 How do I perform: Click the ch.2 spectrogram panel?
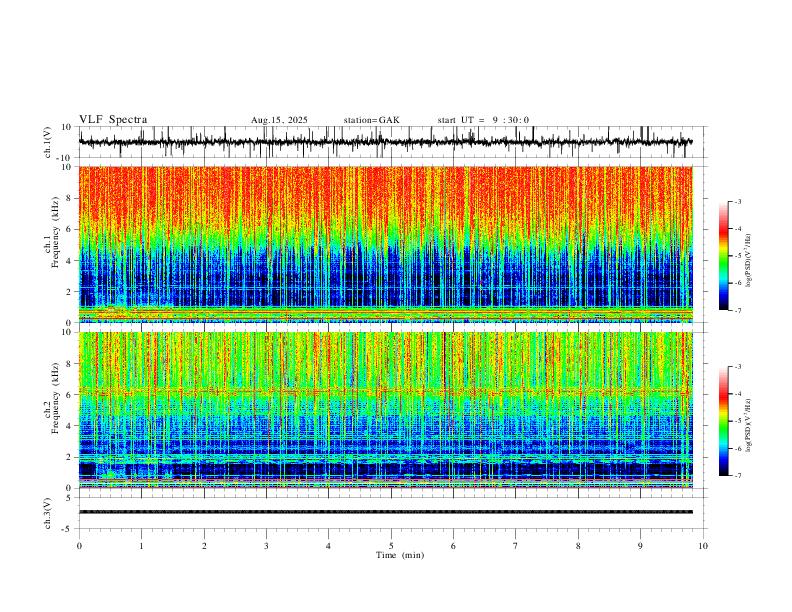point(386,410)
